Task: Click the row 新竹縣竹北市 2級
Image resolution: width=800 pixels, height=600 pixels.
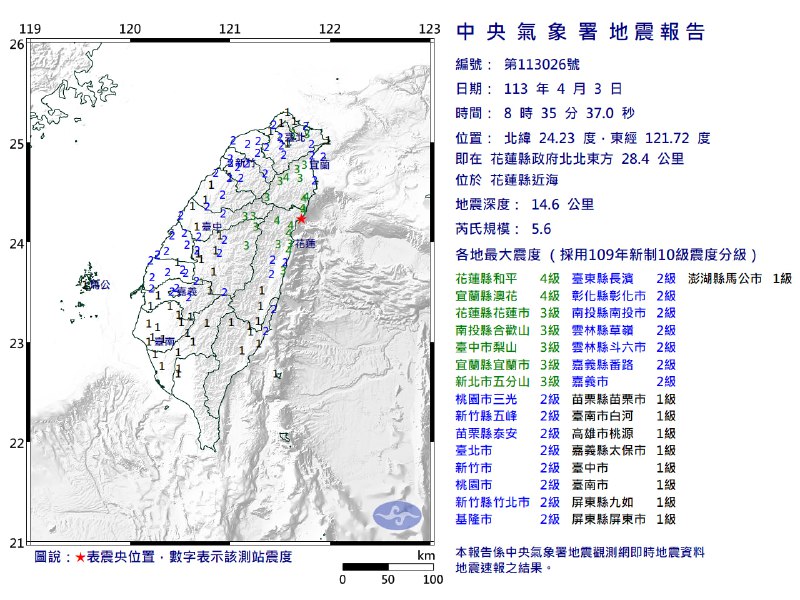Action: pyautogui.click(x=508, y=503)
